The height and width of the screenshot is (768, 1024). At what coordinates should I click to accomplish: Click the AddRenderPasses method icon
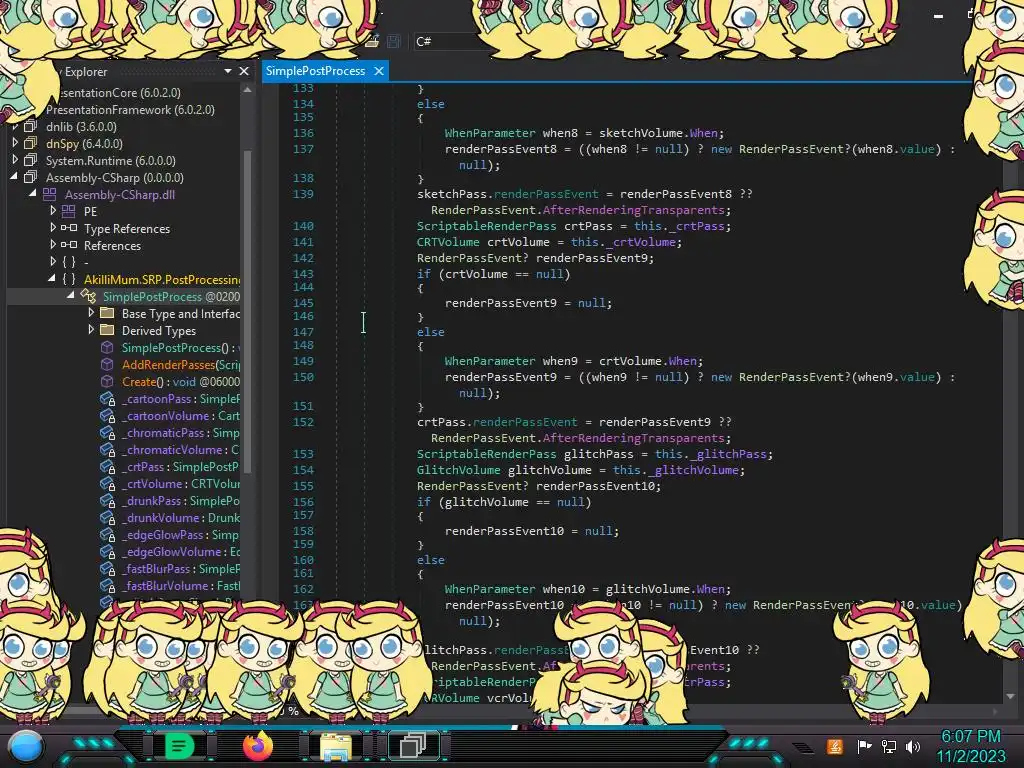coord(107,364)
